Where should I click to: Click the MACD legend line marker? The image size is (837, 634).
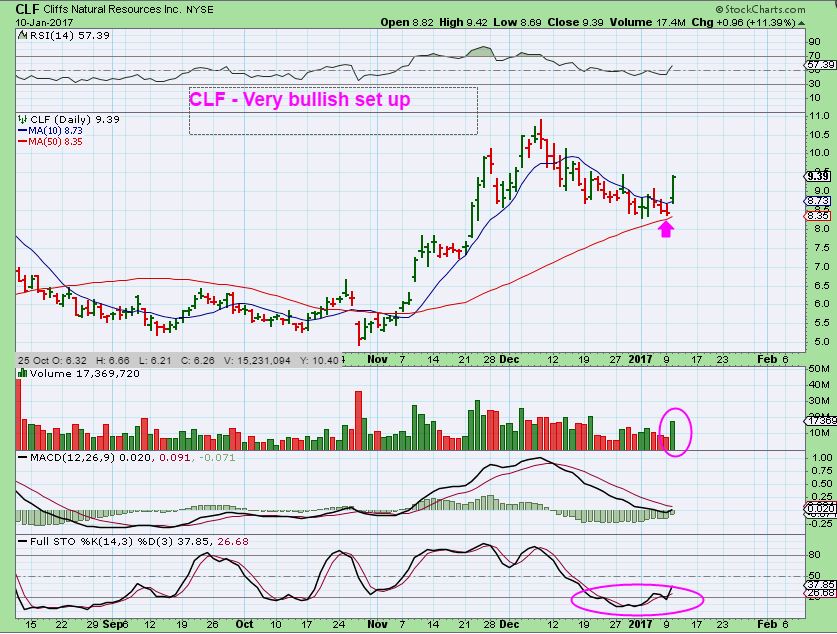[x=22, y=457]
